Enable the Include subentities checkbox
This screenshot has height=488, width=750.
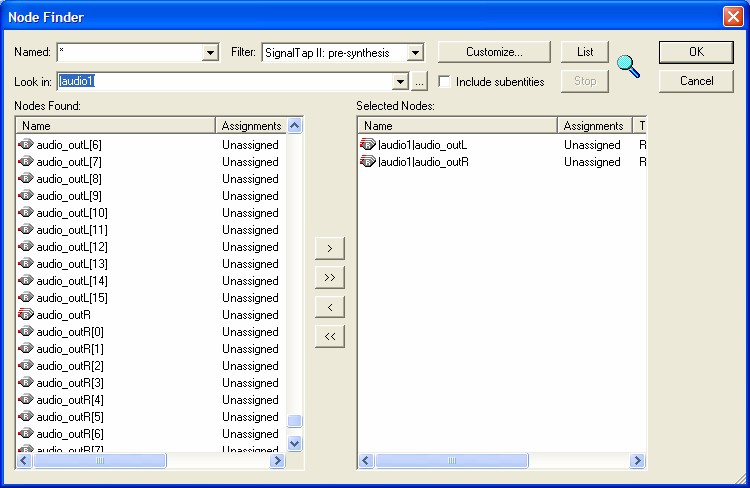pos(445,82)
